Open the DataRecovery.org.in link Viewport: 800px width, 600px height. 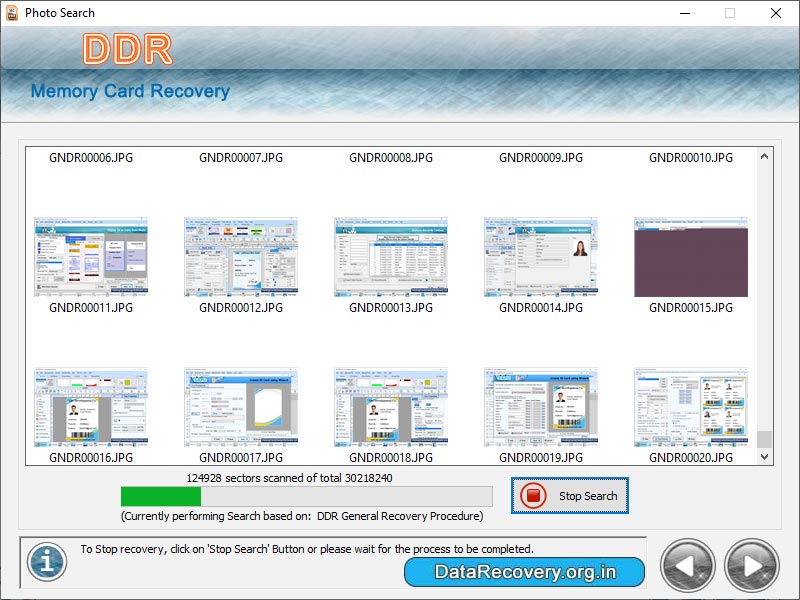point(524,572)
